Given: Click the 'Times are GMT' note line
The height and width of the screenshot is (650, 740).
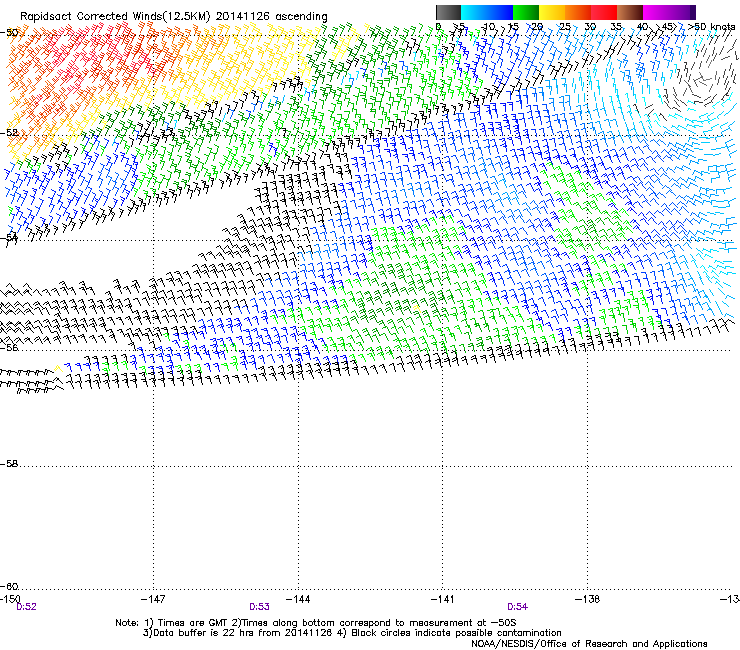Looking at the screenshot, I should click(x=316, y=623).
